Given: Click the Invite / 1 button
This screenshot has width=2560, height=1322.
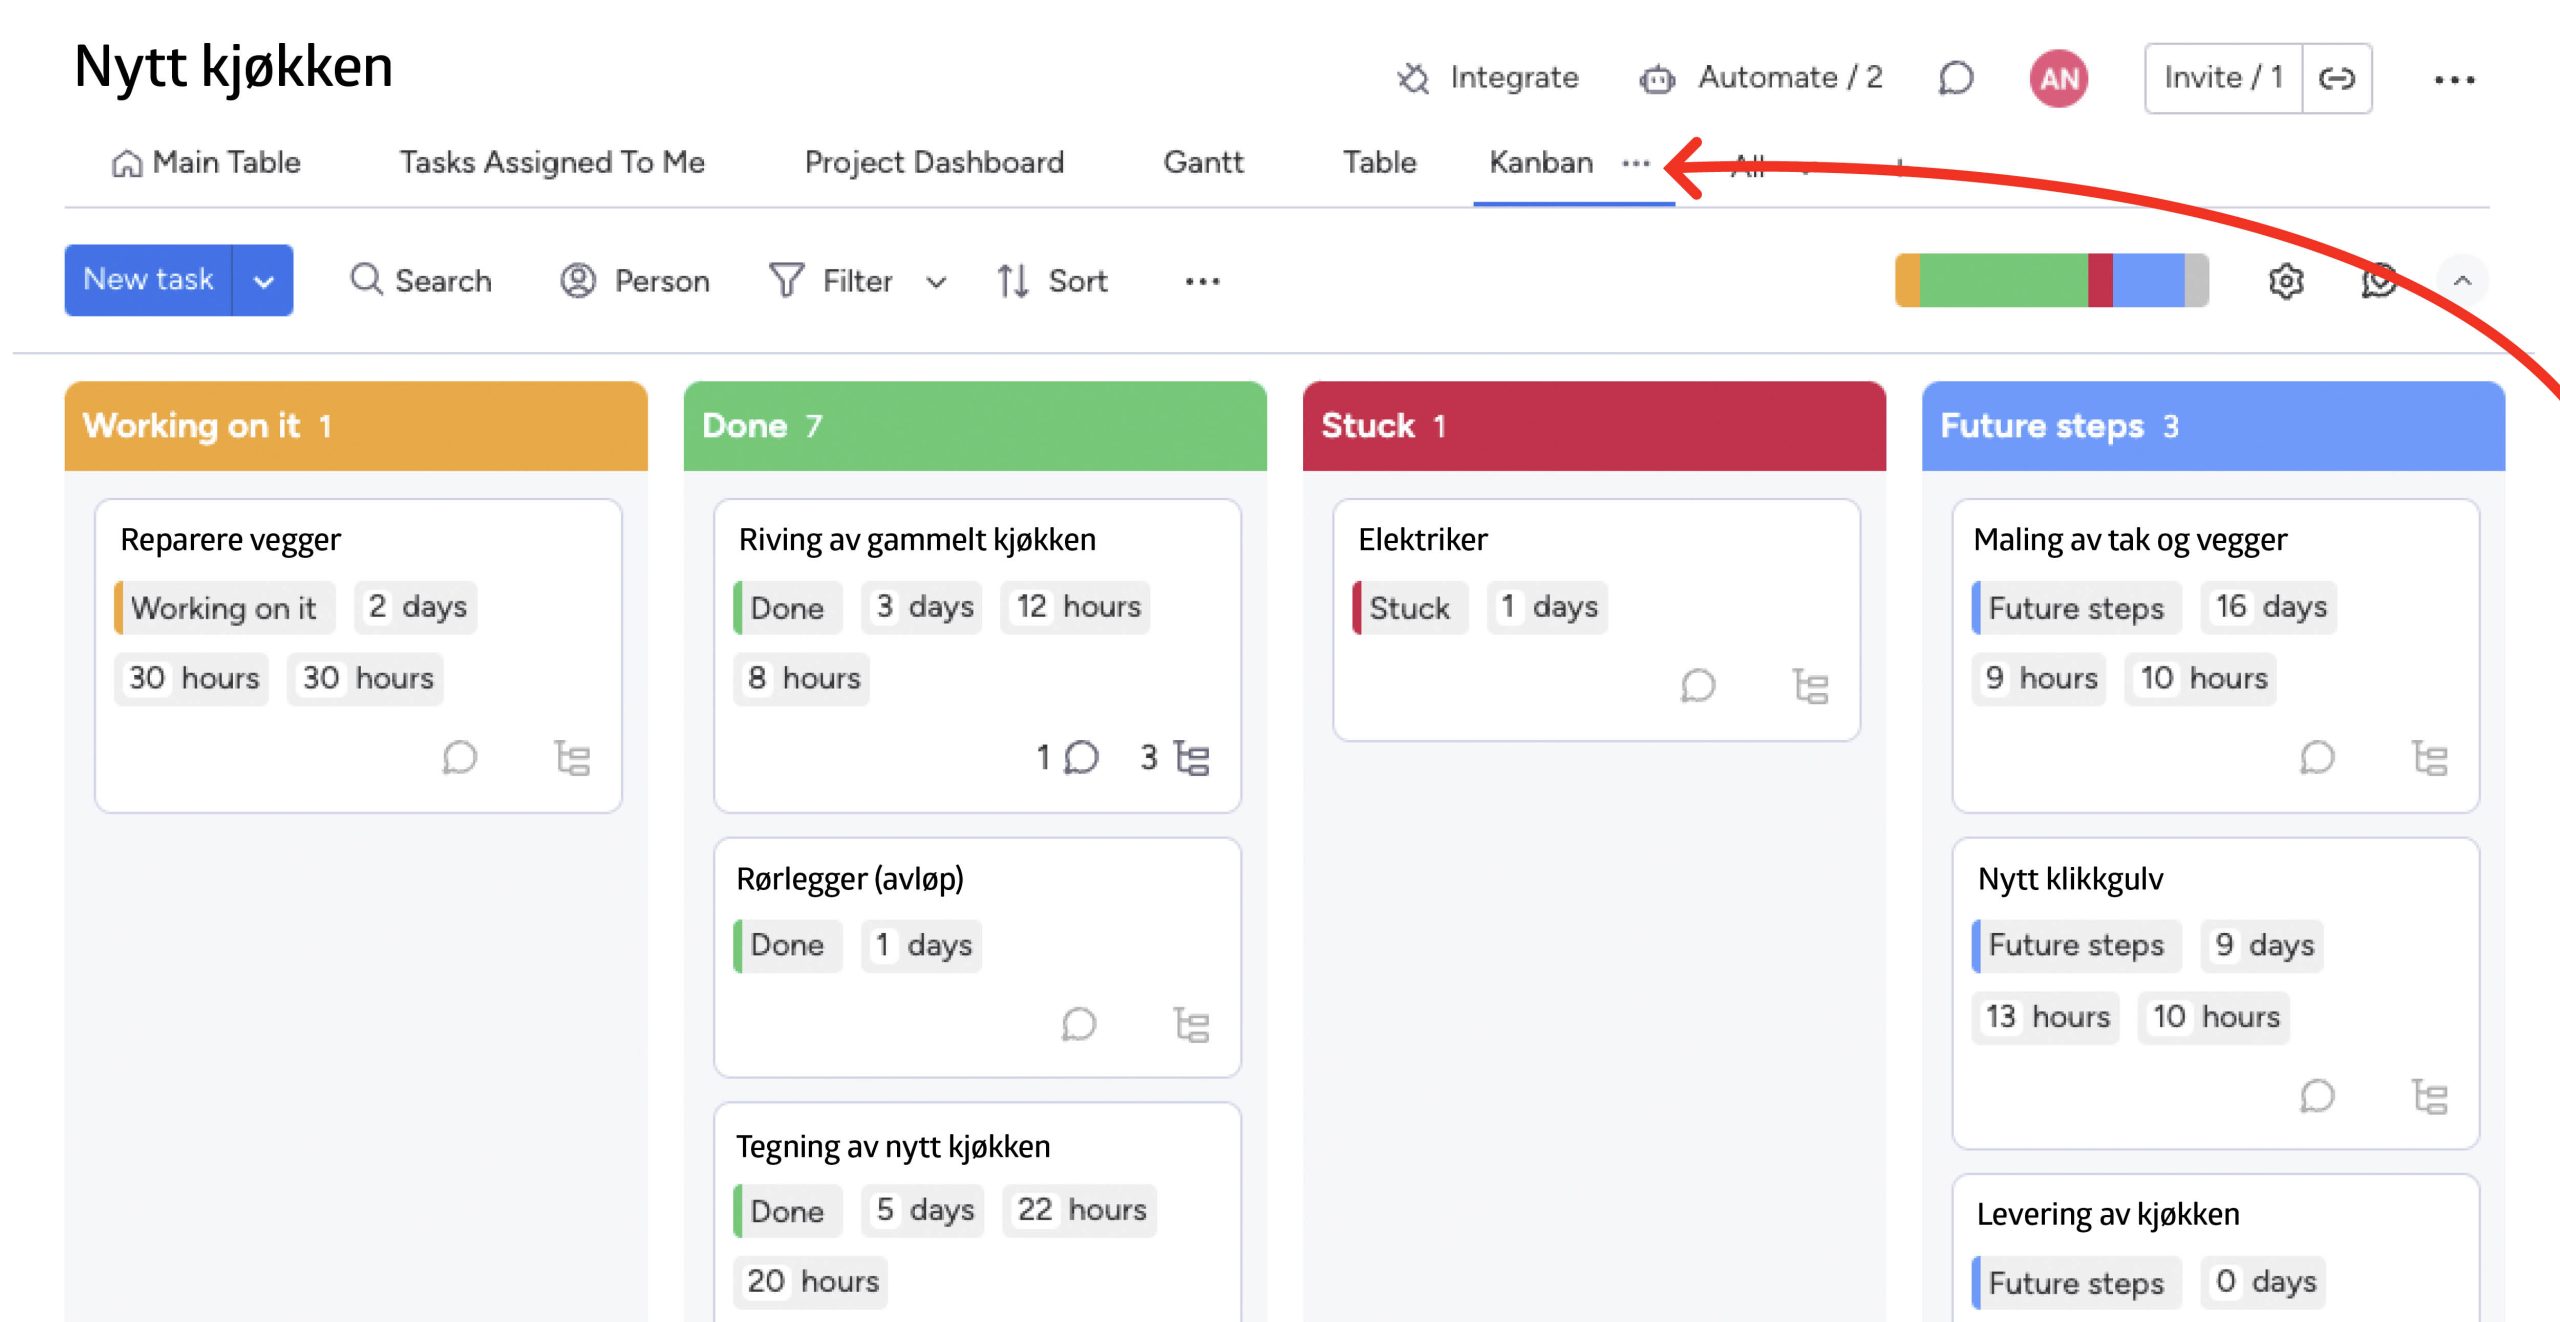Looking at the screenshot, I should click(x=2222, y=78).
